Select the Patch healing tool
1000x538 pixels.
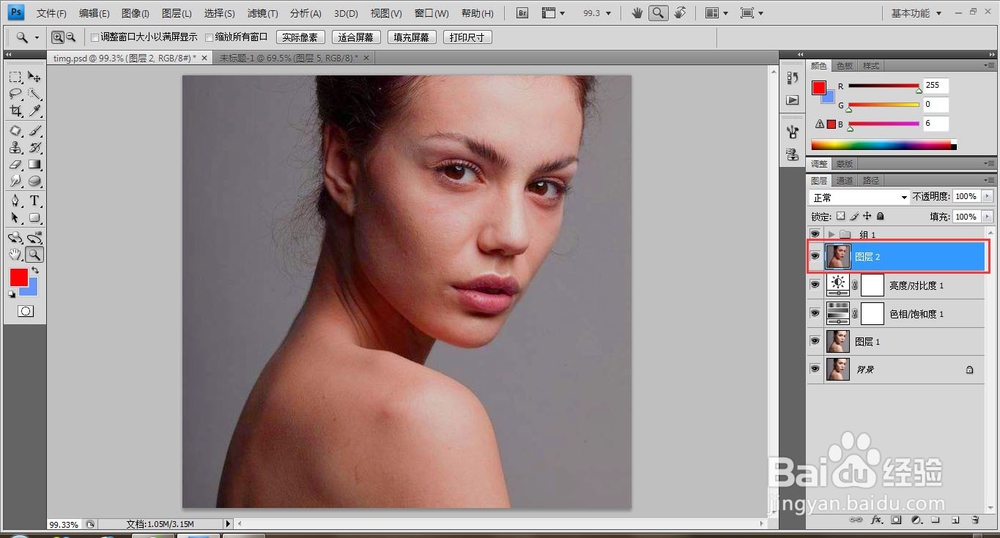(x=16, y=131)
